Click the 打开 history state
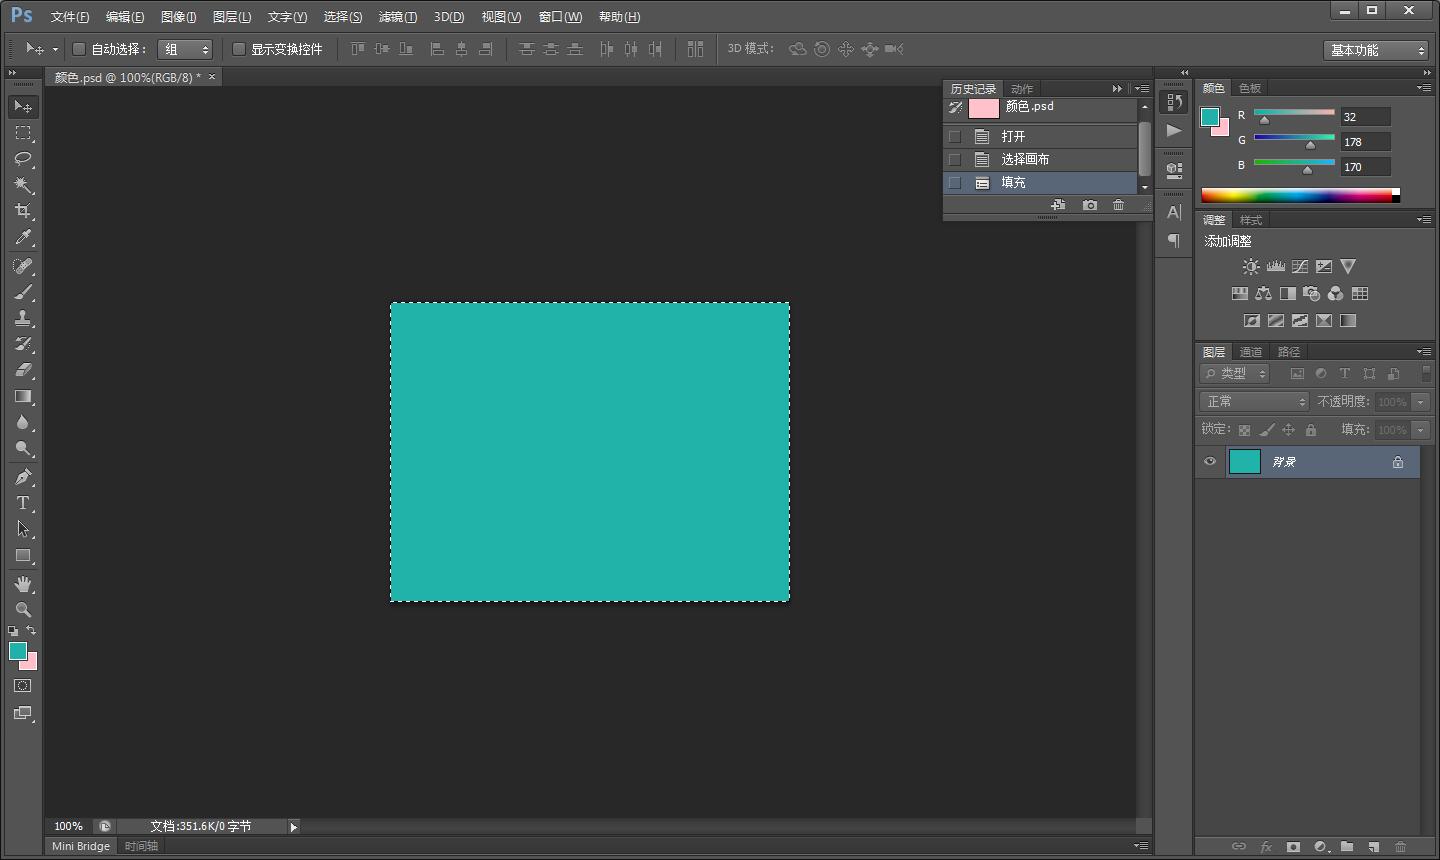 tap(1013, 136)
